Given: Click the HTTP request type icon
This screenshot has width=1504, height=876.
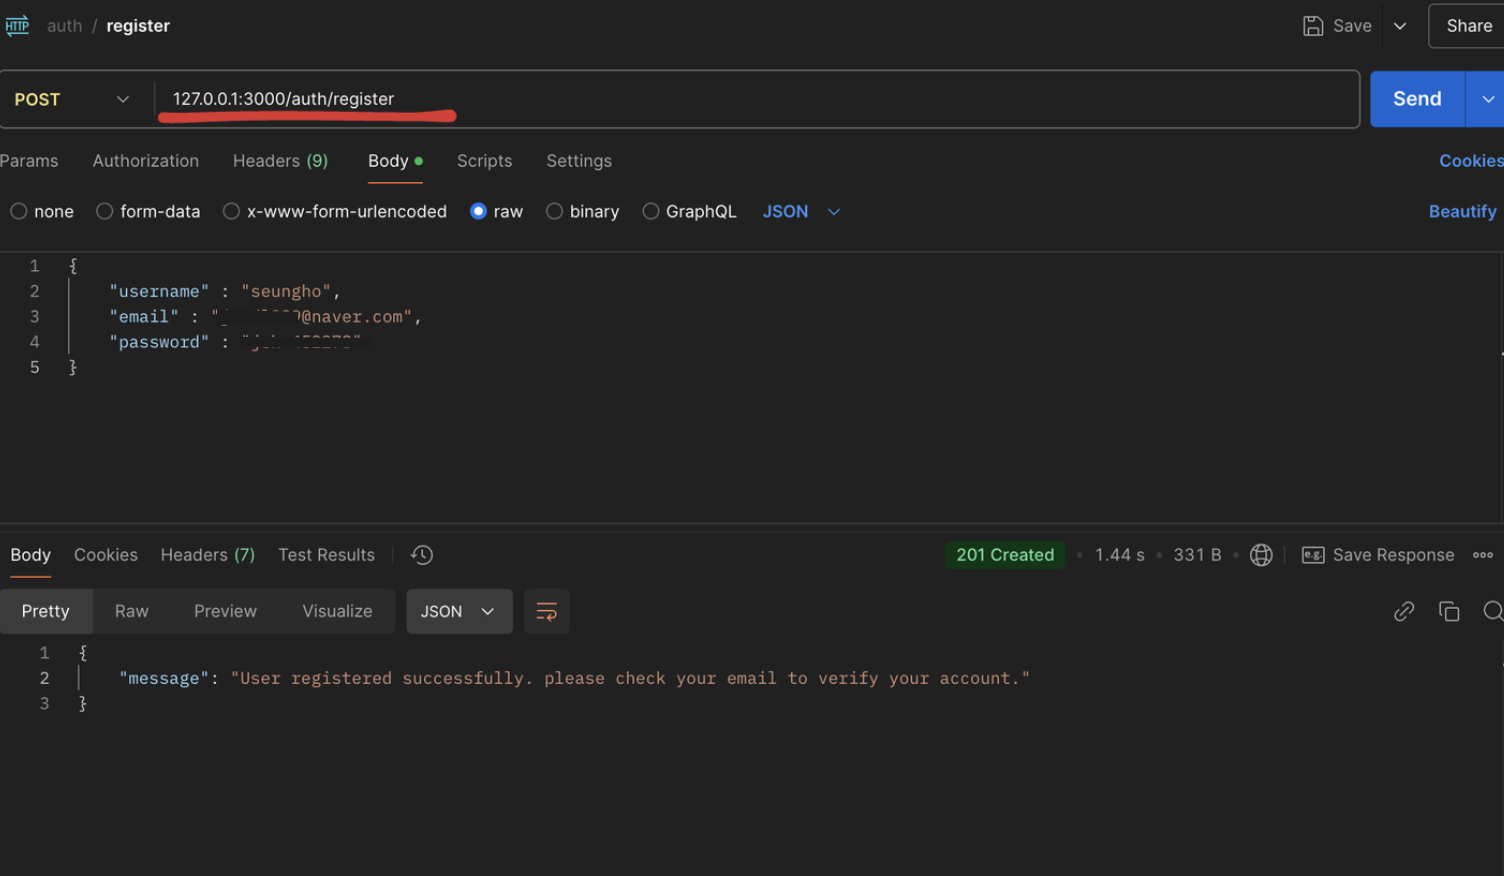Looking at the screenshot, I should pyautogui.click(x=17, y=26).
